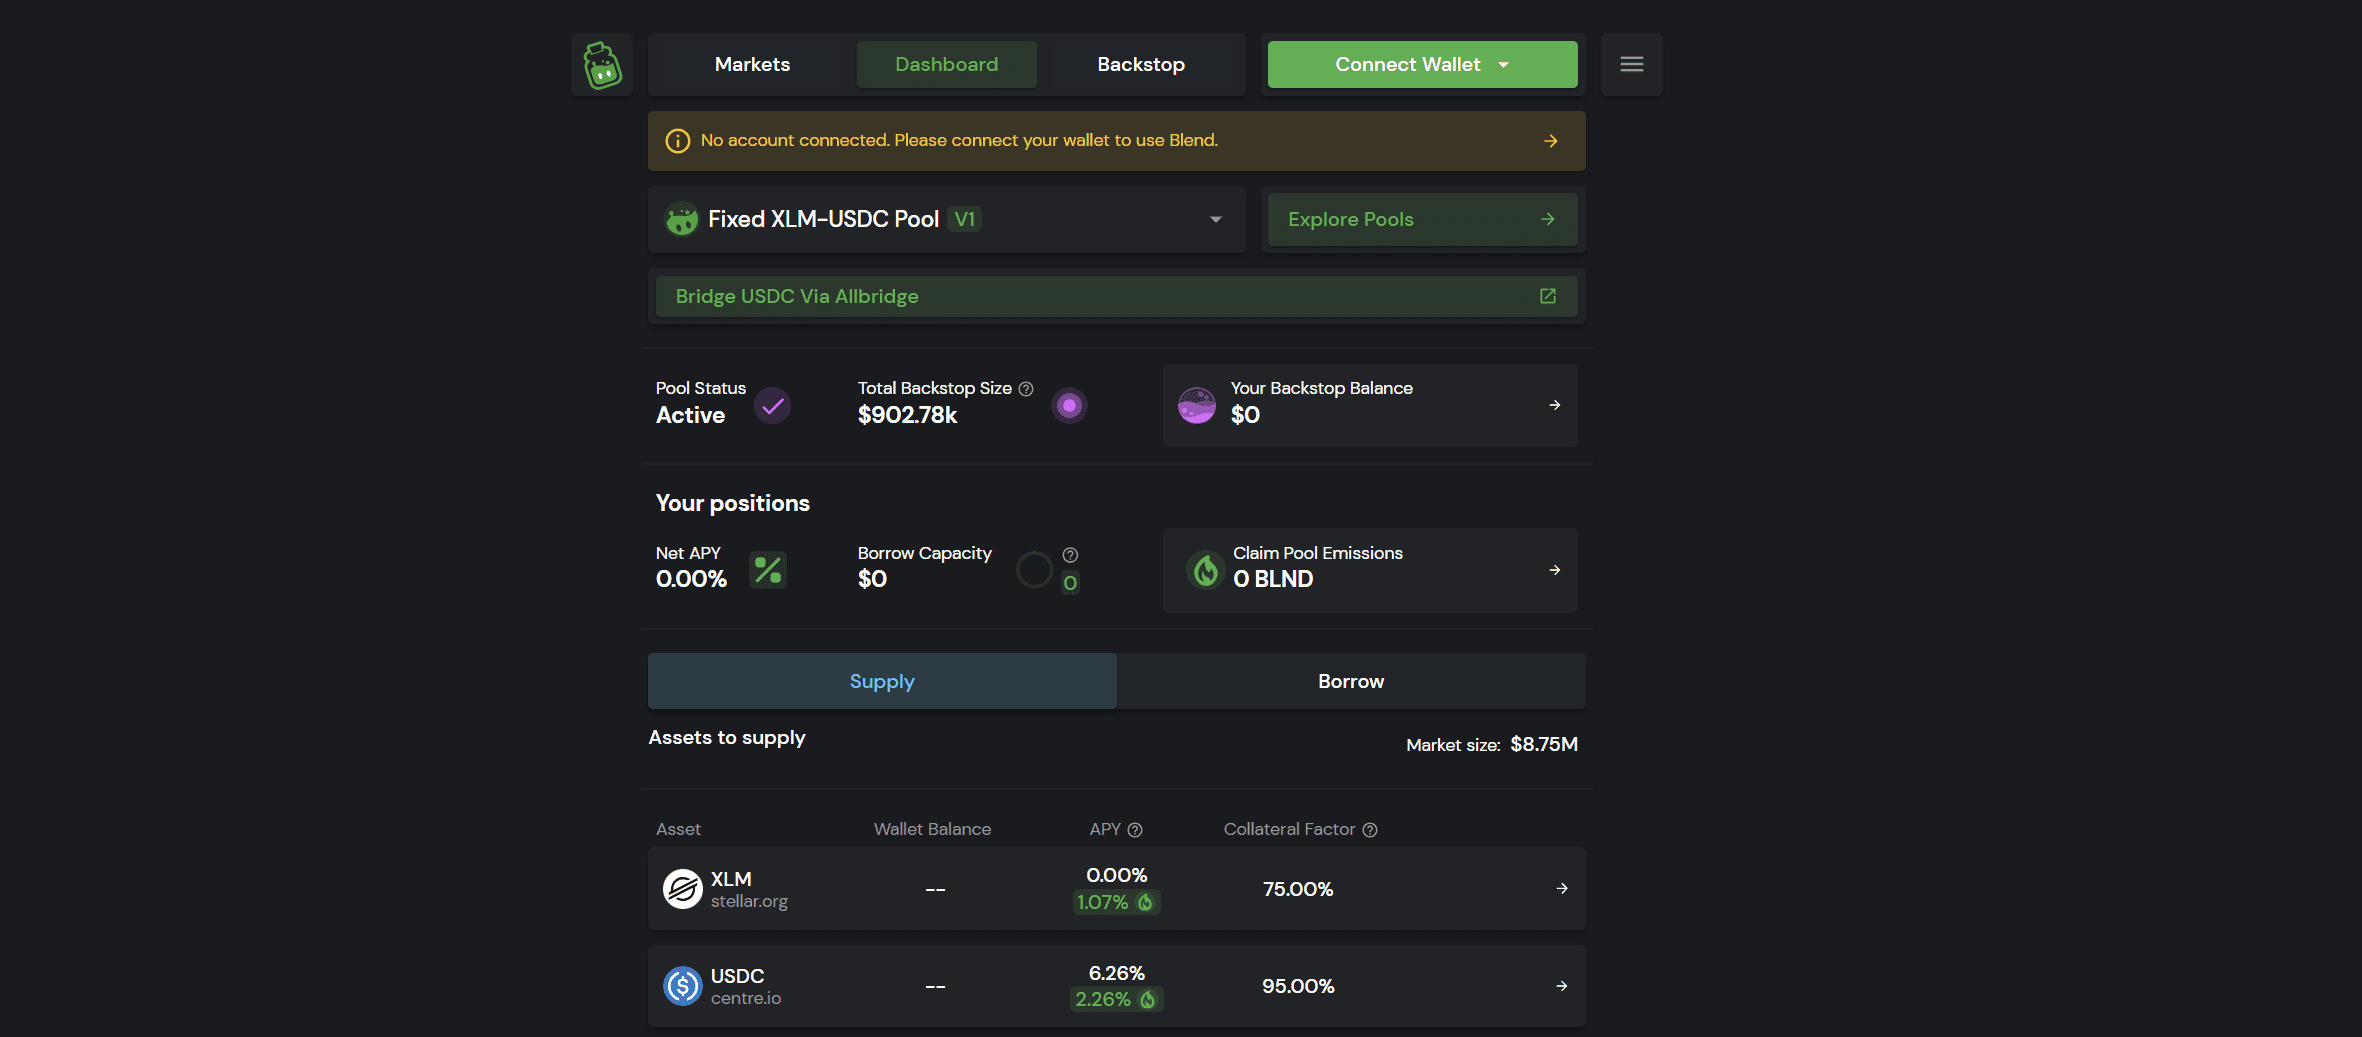Open the Markets tab

(x=752, y=65)
